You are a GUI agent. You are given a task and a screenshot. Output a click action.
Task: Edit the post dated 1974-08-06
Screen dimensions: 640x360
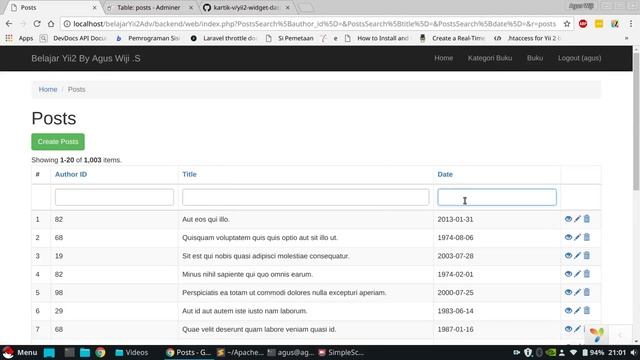point(578,238)
